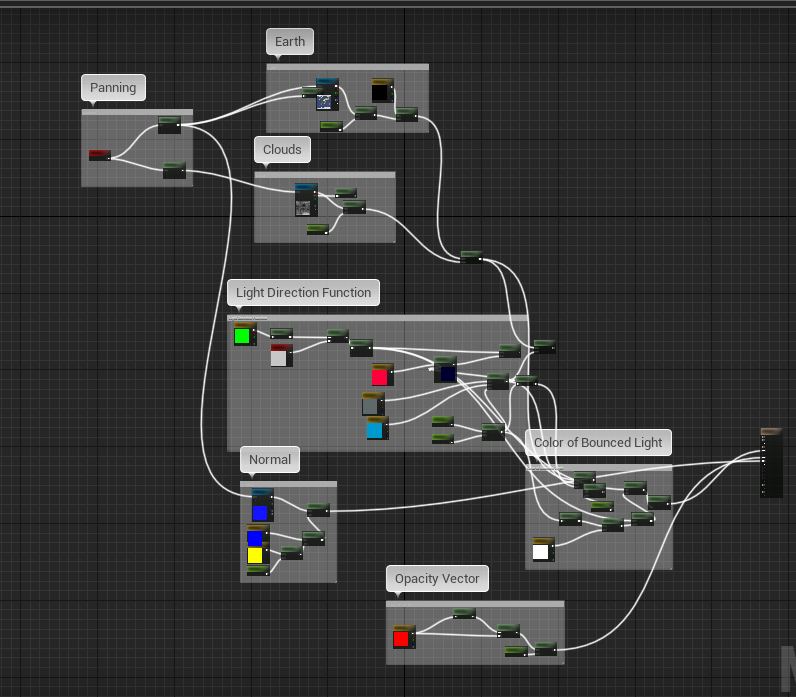
Task: Click black constant node in Earth group
Action: [380, 93]
